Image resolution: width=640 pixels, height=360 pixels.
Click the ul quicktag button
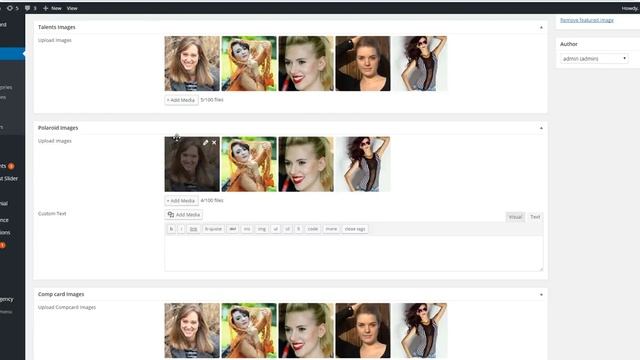pos(276,229)
